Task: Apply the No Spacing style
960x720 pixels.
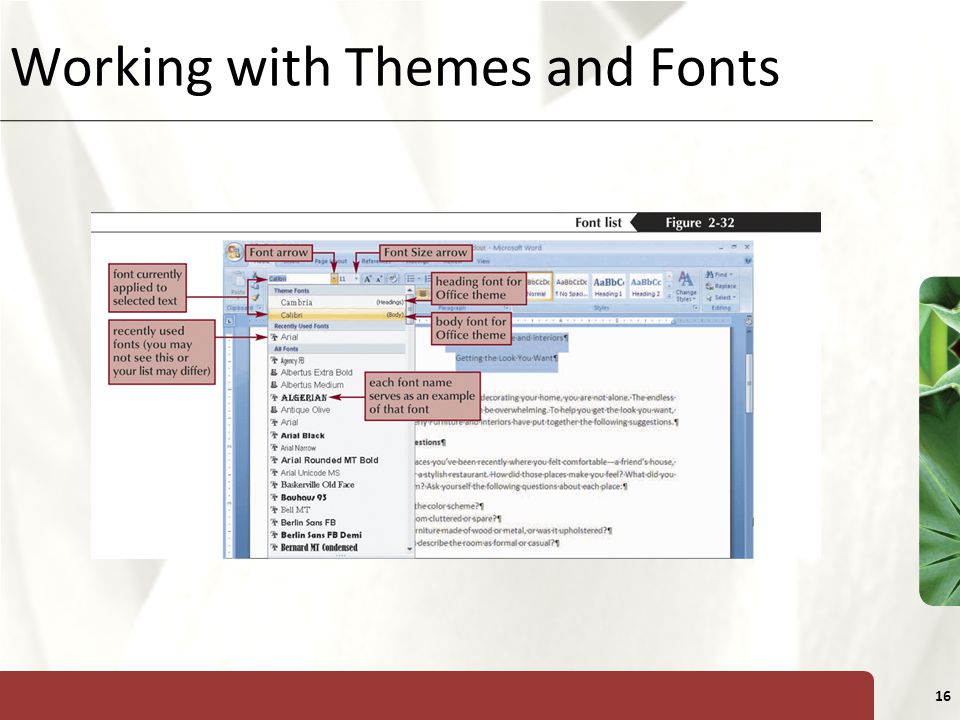Action: (x=572, y=287)
